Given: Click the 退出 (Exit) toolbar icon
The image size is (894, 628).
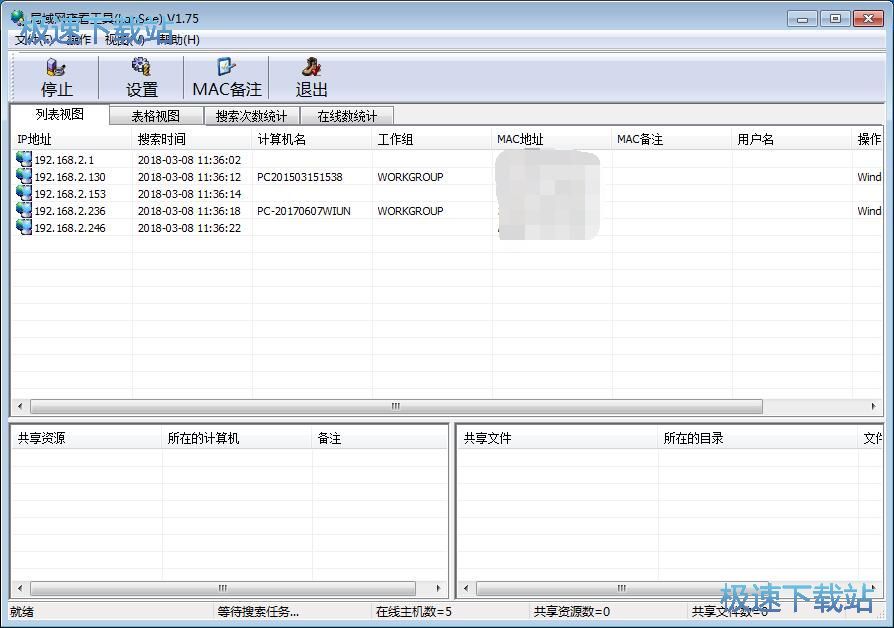Looking at the screenshot, I should tap(311, 67).
